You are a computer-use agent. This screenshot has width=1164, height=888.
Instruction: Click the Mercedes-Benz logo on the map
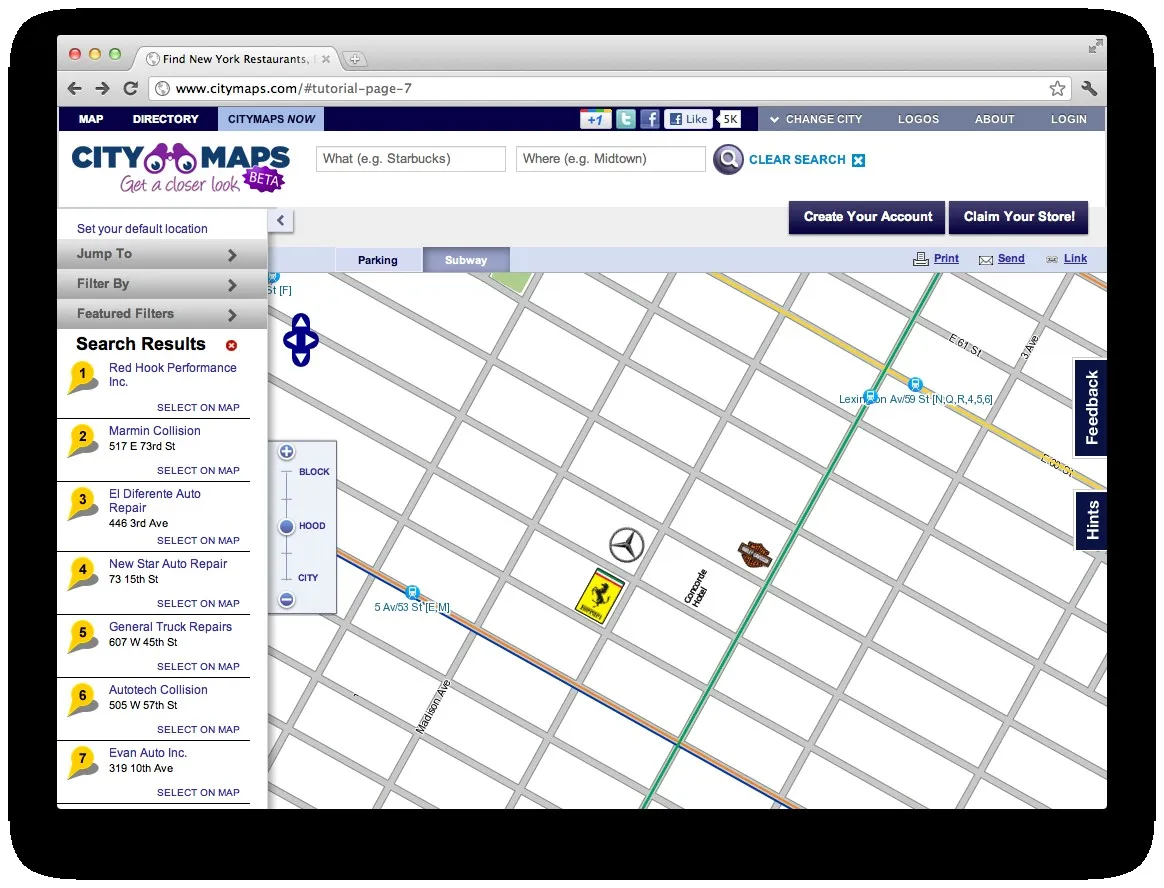(627, 545)
